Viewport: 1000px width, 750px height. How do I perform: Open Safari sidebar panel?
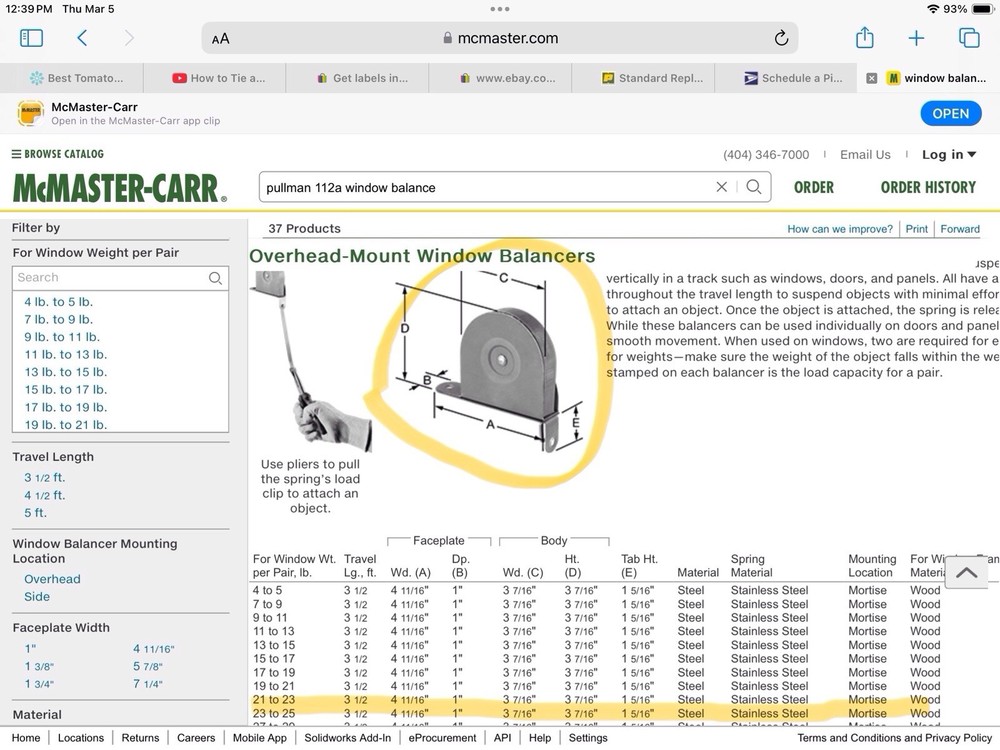pyautogui.click(x=31, y=38)
